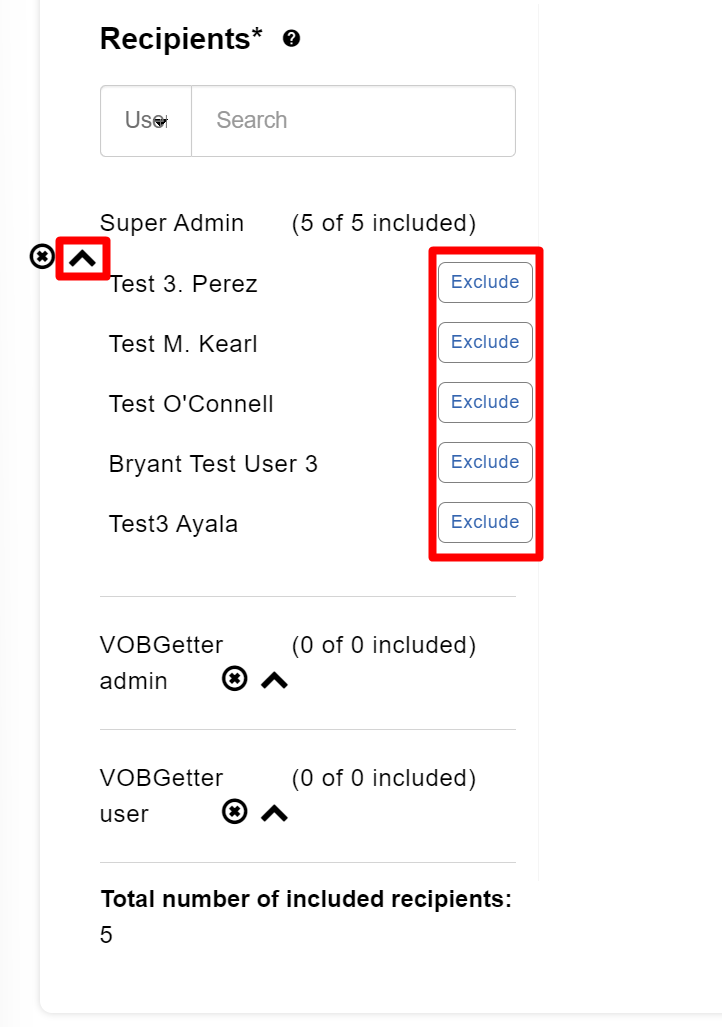Click the Super Admin group label
The image size is (722, 1027).
(x=172, y=223)
